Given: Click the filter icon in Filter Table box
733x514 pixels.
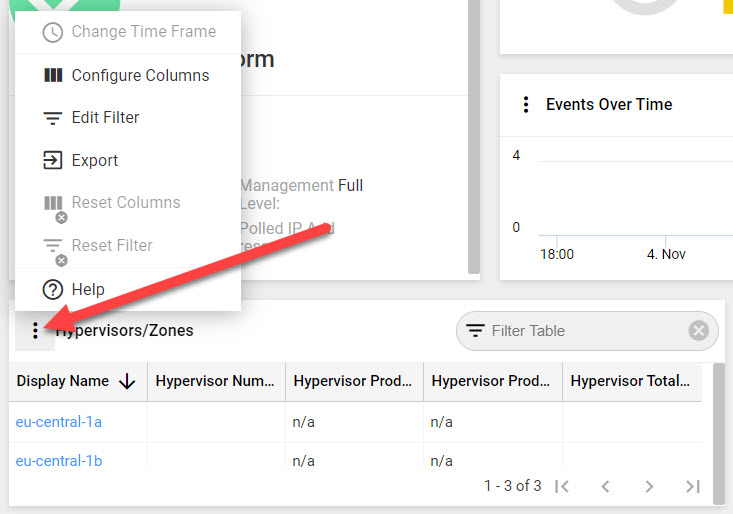Looking at the screenshot, I should [475, 331].
